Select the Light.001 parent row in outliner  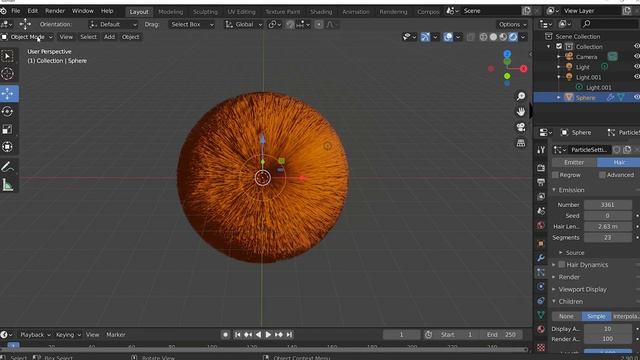587,77
